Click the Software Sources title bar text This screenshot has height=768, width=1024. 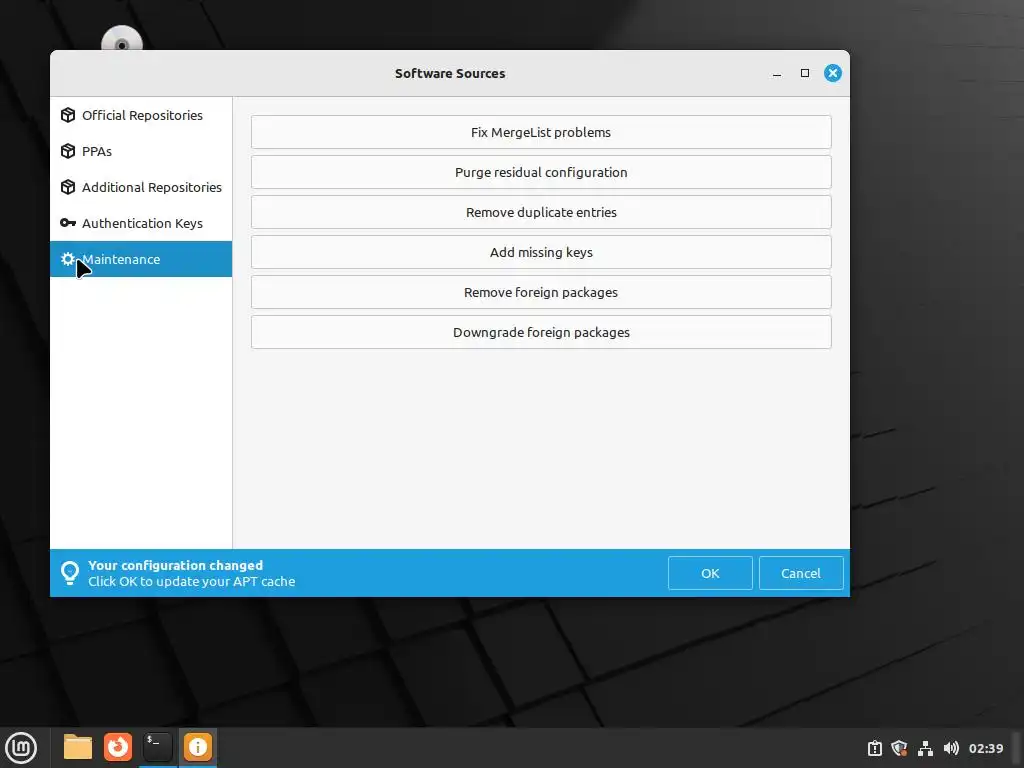pyautogui.click(x=450, y=73)
